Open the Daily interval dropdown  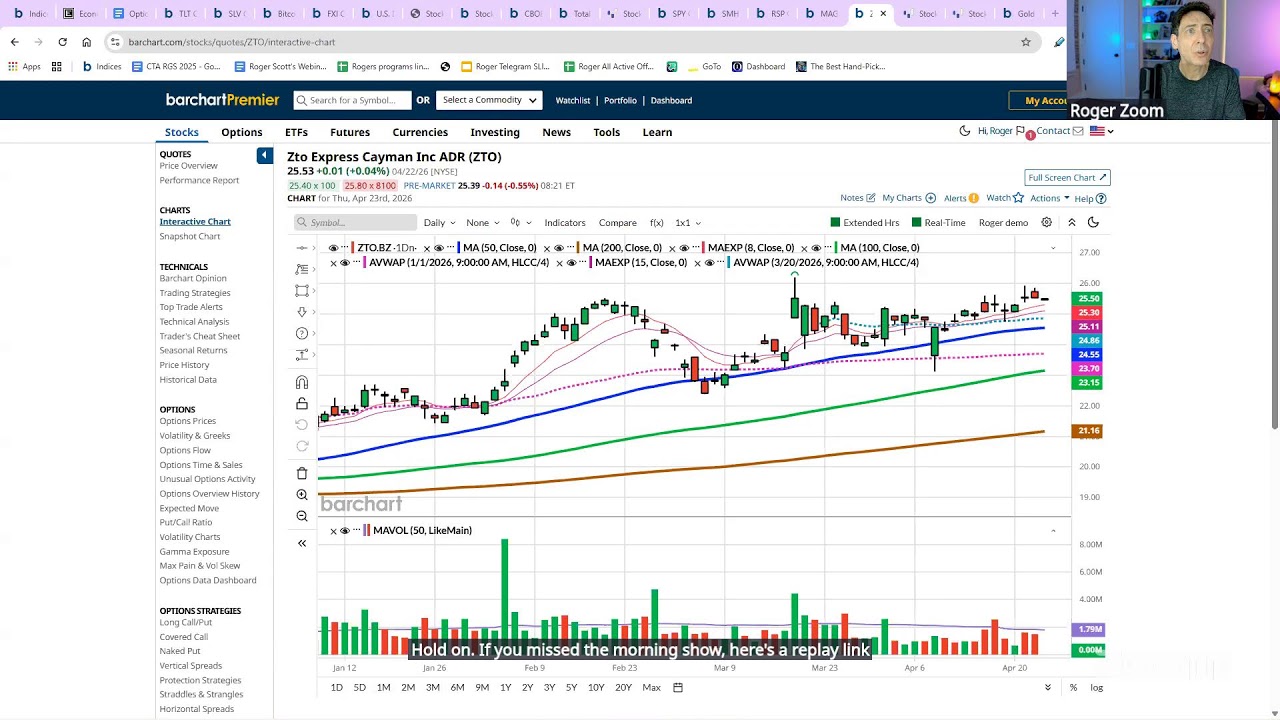tap(439, 223)
